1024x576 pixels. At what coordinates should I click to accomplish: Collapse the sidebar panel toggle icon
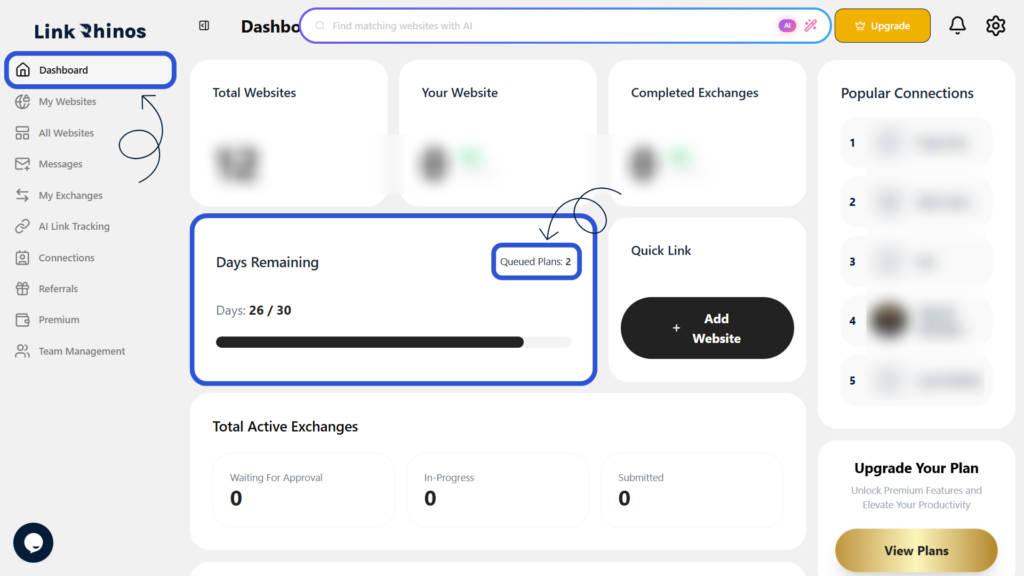tap(204, 25)
